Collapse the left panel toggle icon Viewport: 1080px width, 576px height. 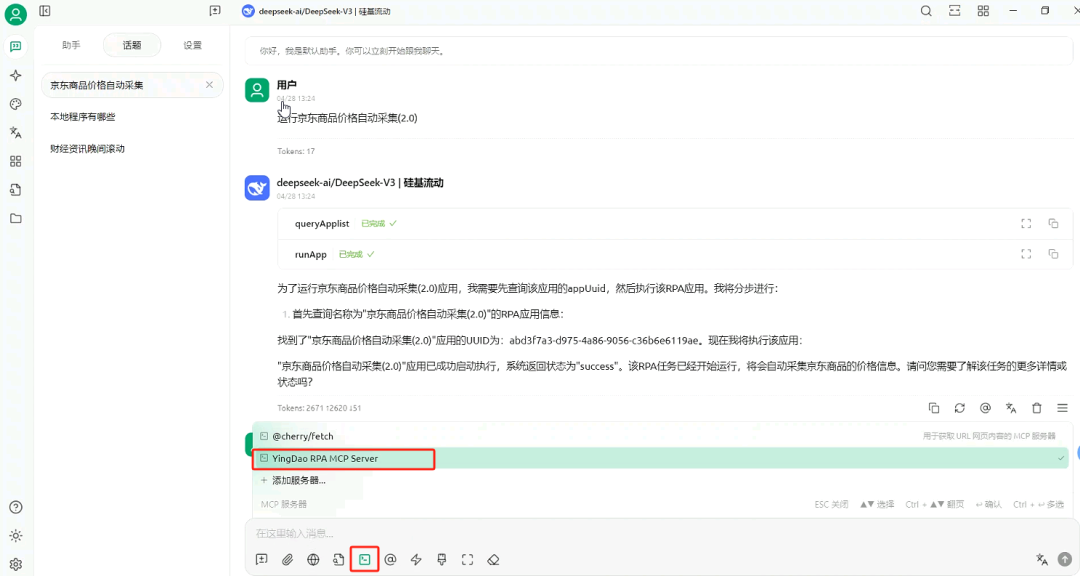[x=45, y=11]
